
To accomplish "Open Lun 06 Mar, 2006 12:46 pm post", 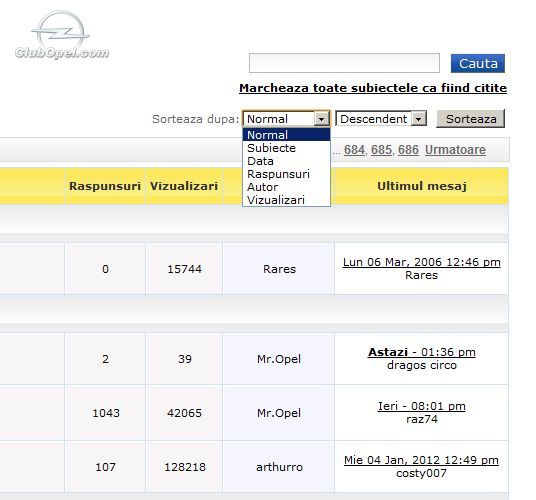I will point(421,262).
